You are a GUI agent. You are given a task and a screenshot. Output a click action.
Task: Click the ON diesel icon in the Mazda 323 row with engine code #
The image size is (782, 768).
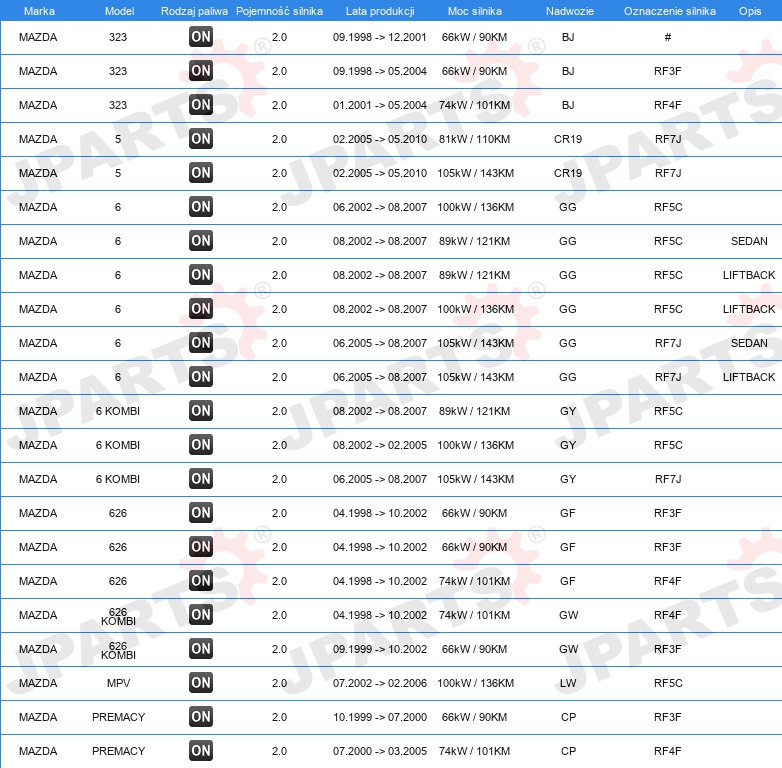(201, 37)
